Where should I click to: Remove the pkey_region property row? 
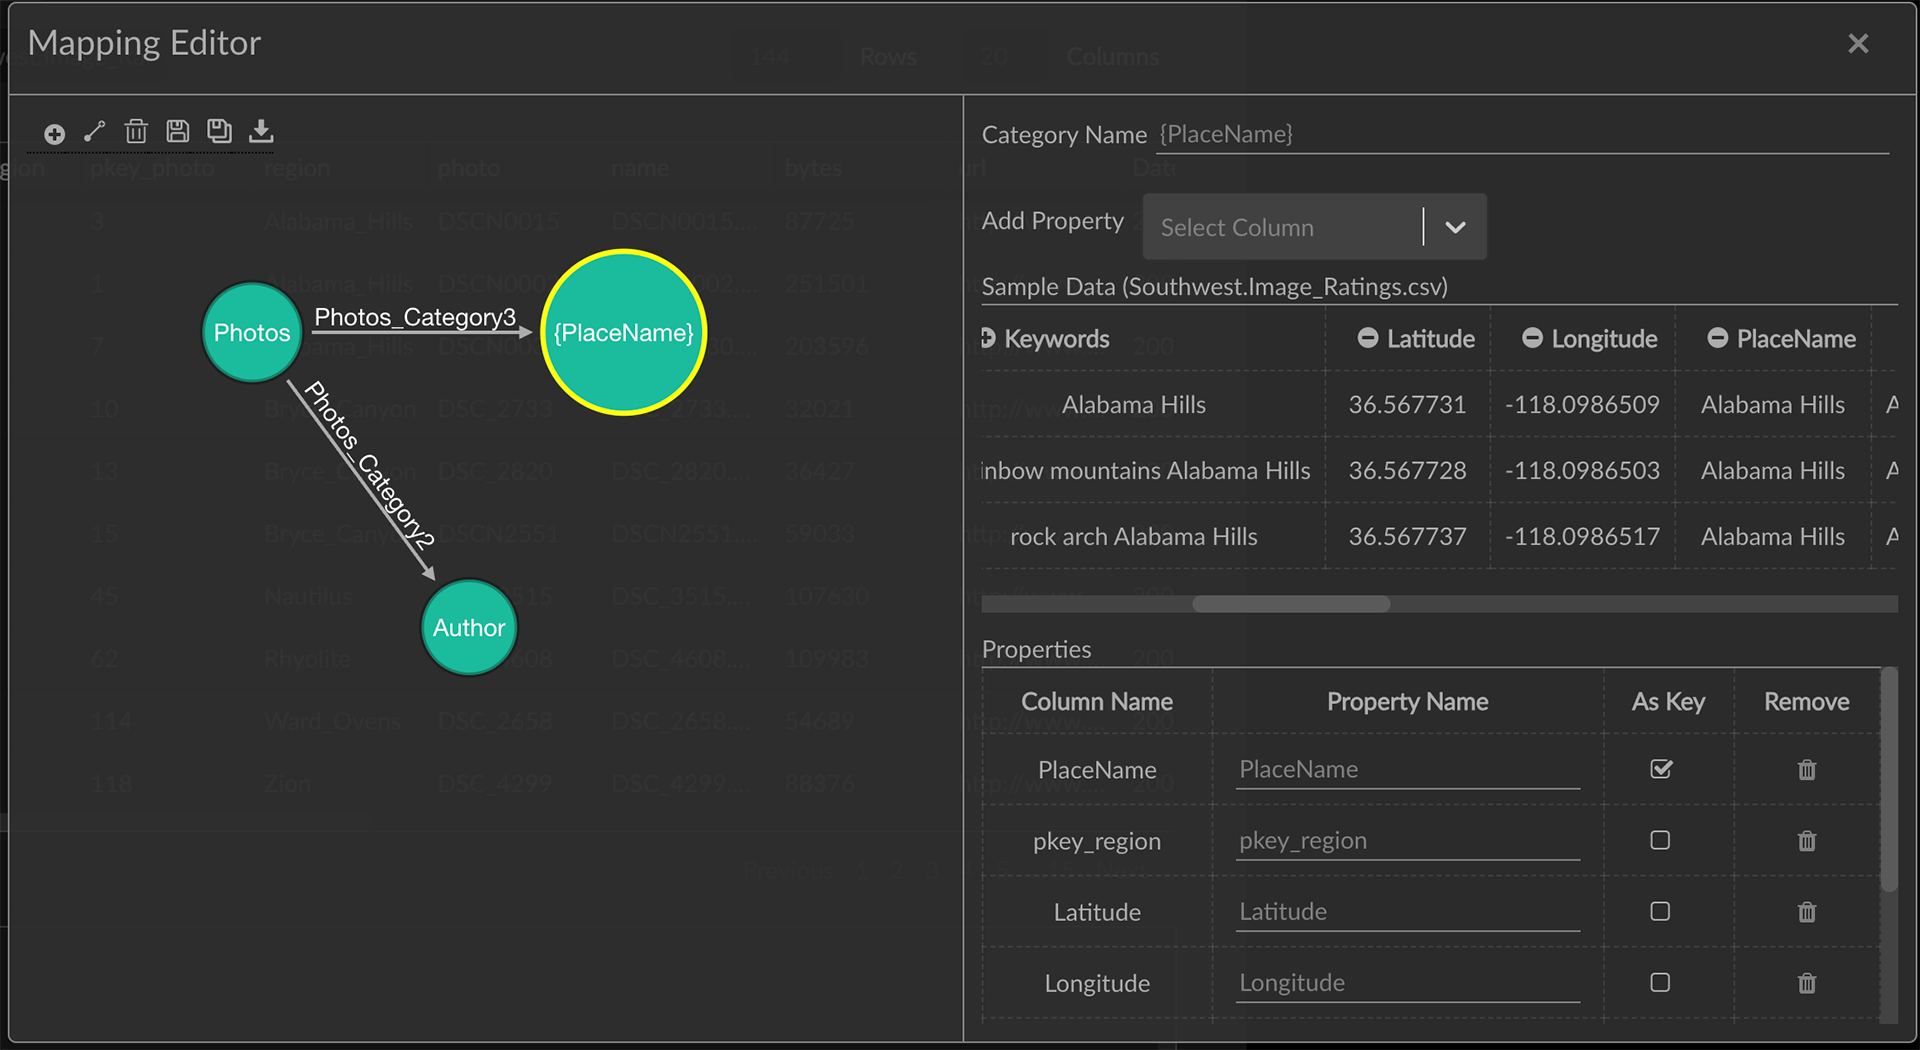click(1806, 841)
